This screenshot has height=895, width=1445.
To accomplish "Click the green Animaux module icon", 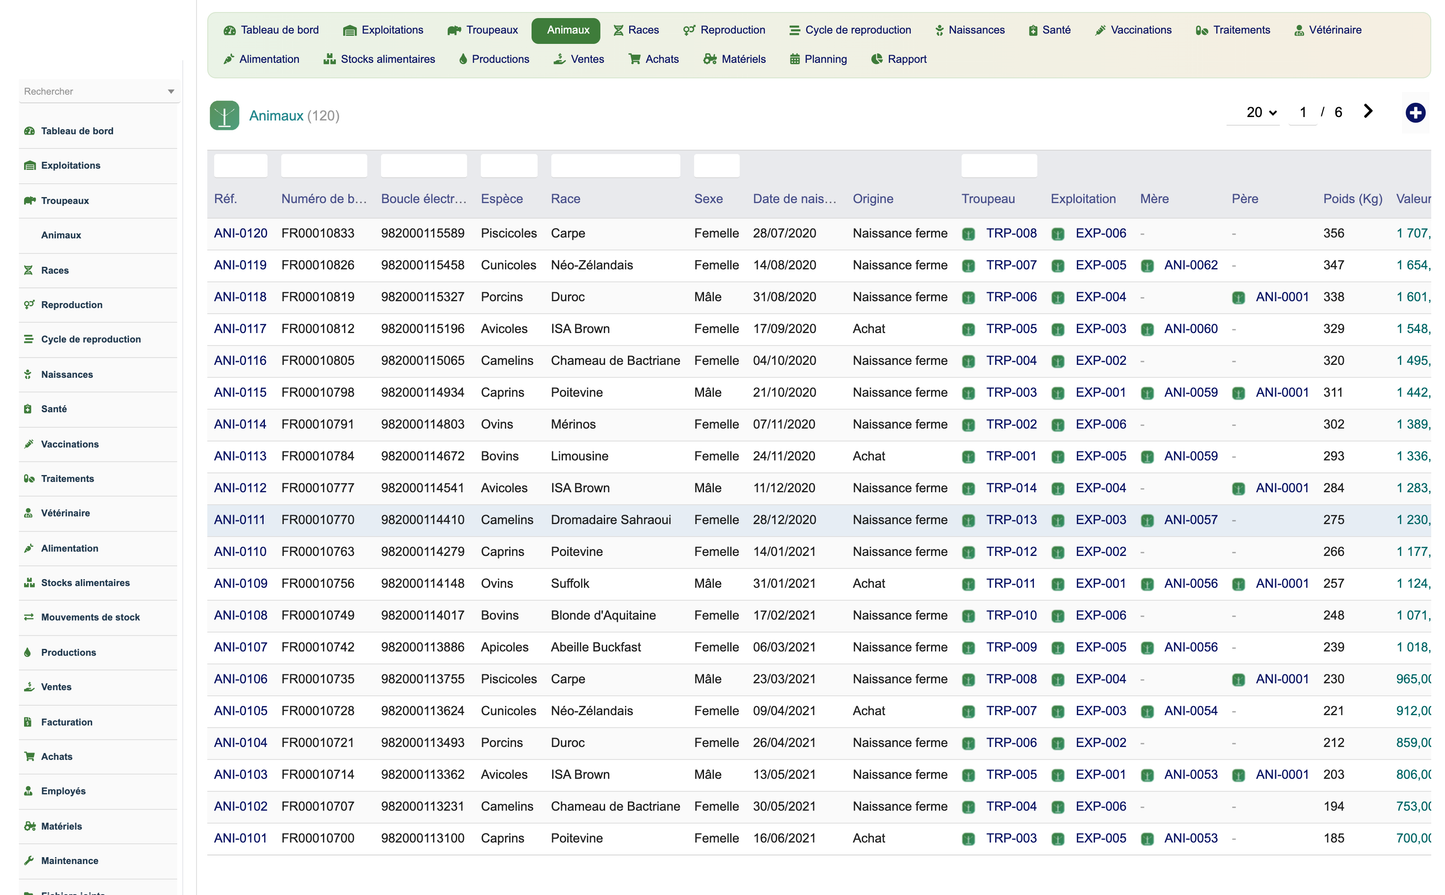I will coord(225,116).
